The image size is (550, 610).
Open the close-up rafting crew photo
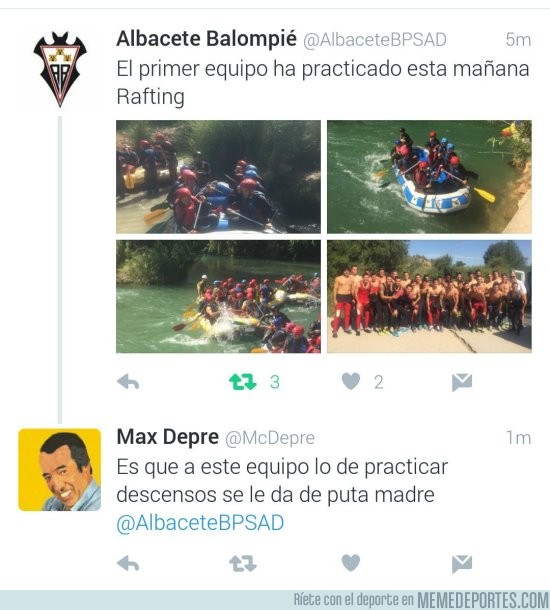coord(219,177)
